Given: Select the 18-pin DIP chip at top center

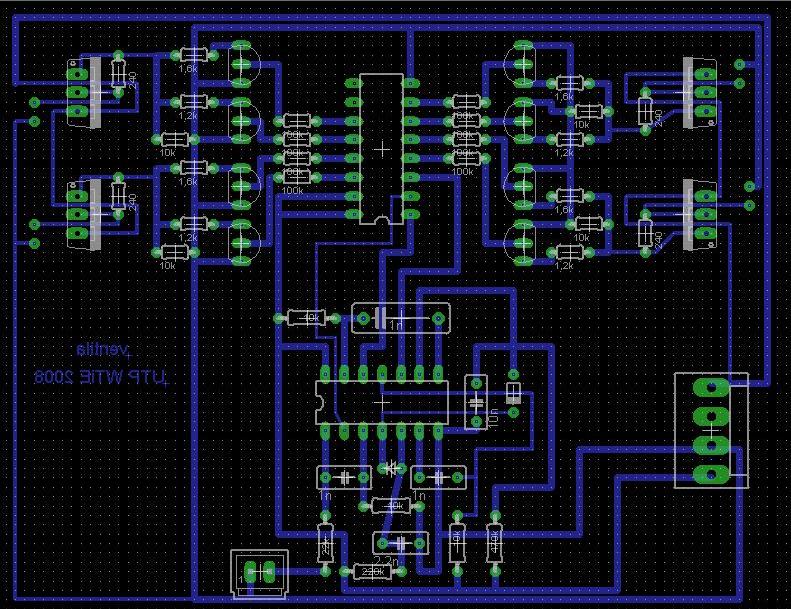Looking at the screenshot, I should coord(381,149).
